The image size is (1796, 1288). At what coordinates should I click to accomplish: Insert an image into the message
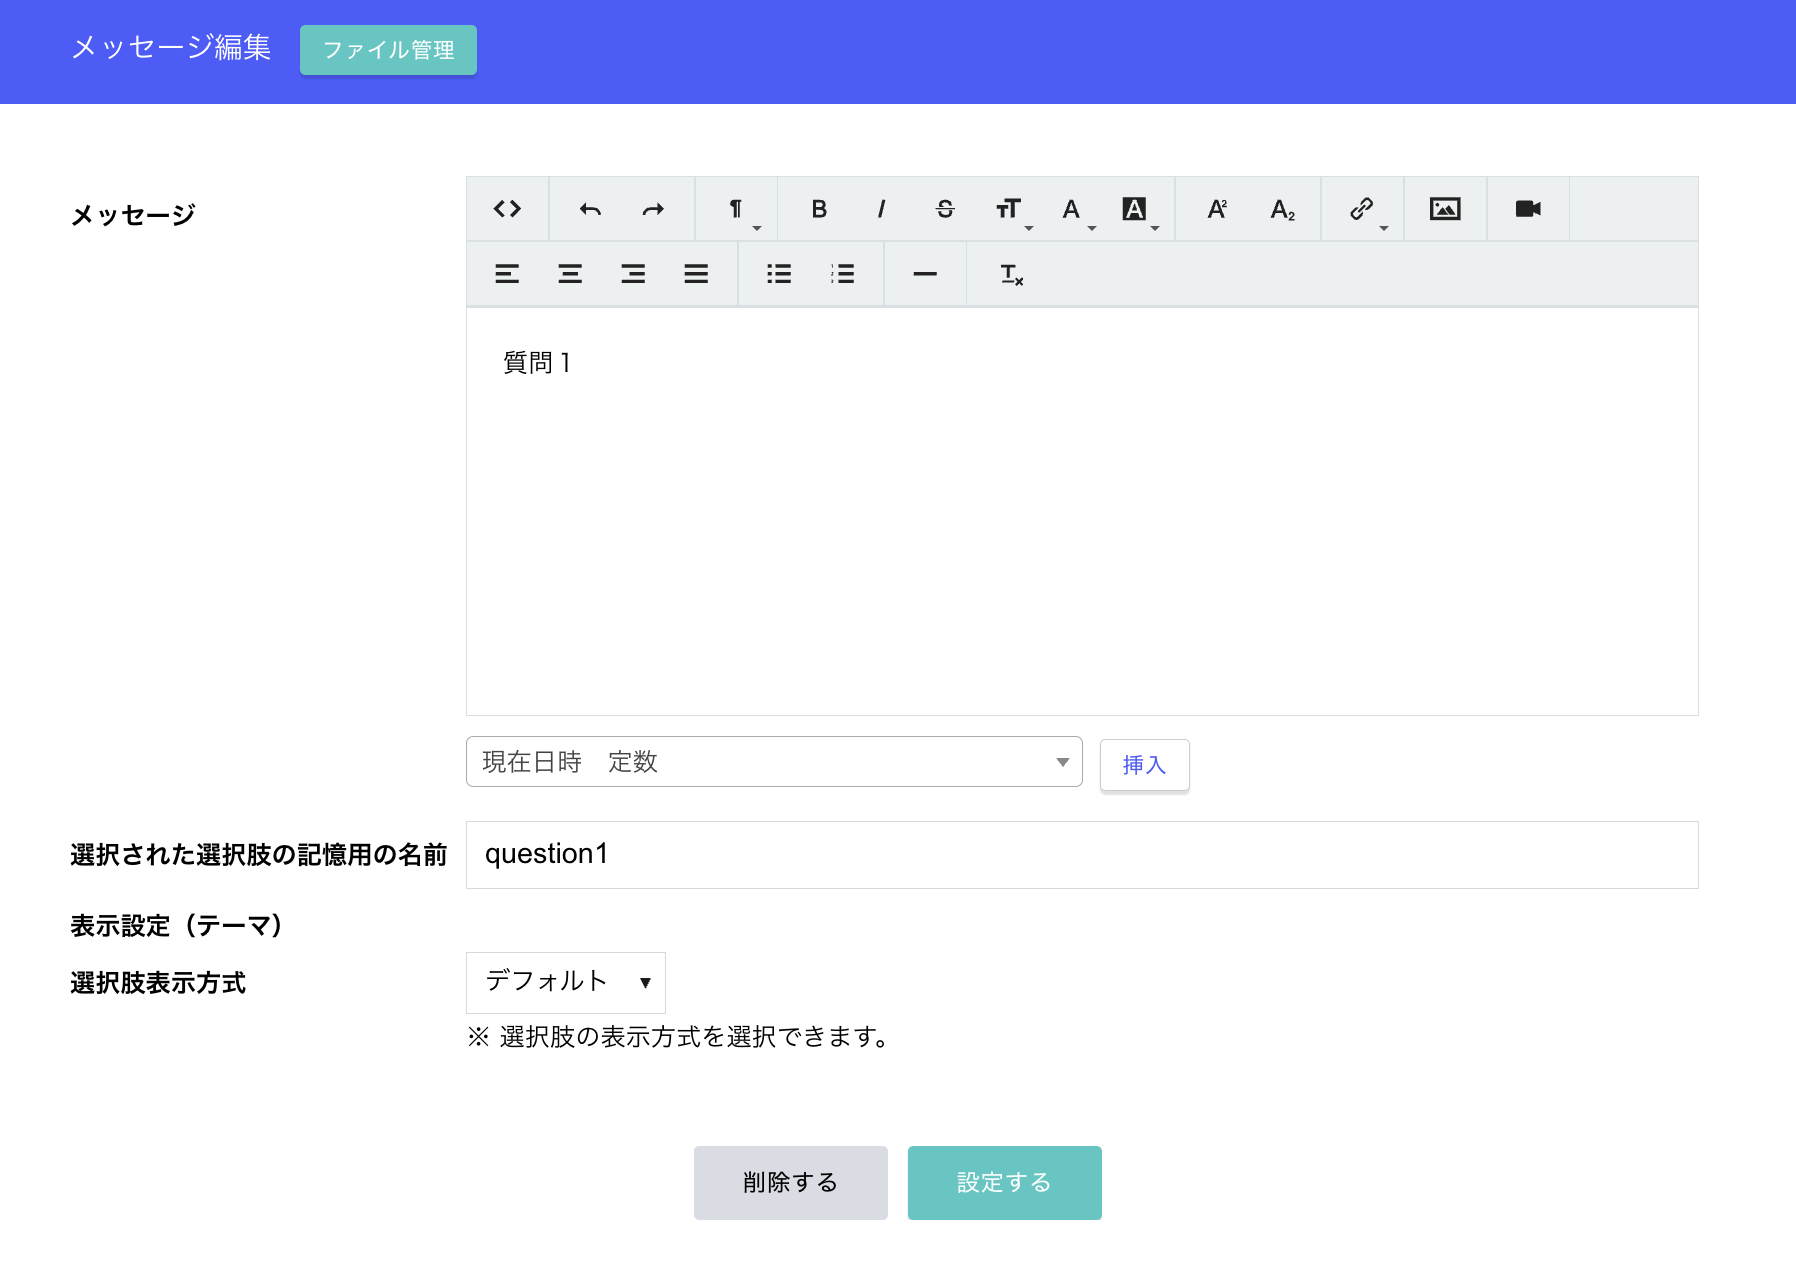click(1445, 209)
